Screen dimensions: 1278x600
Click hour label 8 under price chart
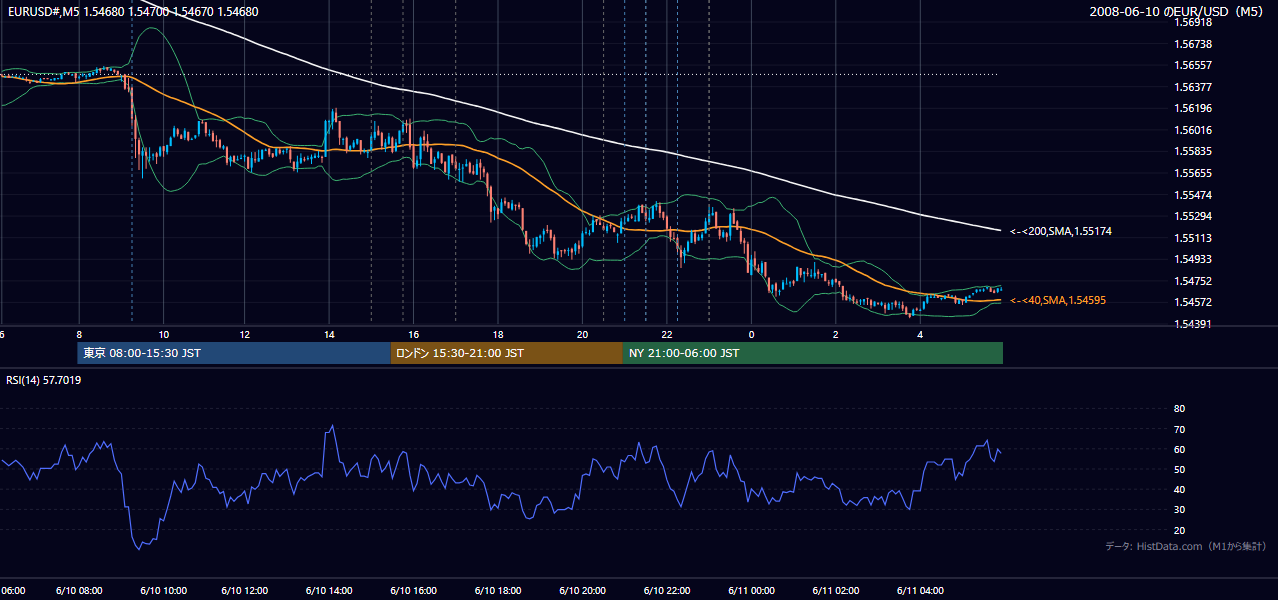tap(79, 334)
